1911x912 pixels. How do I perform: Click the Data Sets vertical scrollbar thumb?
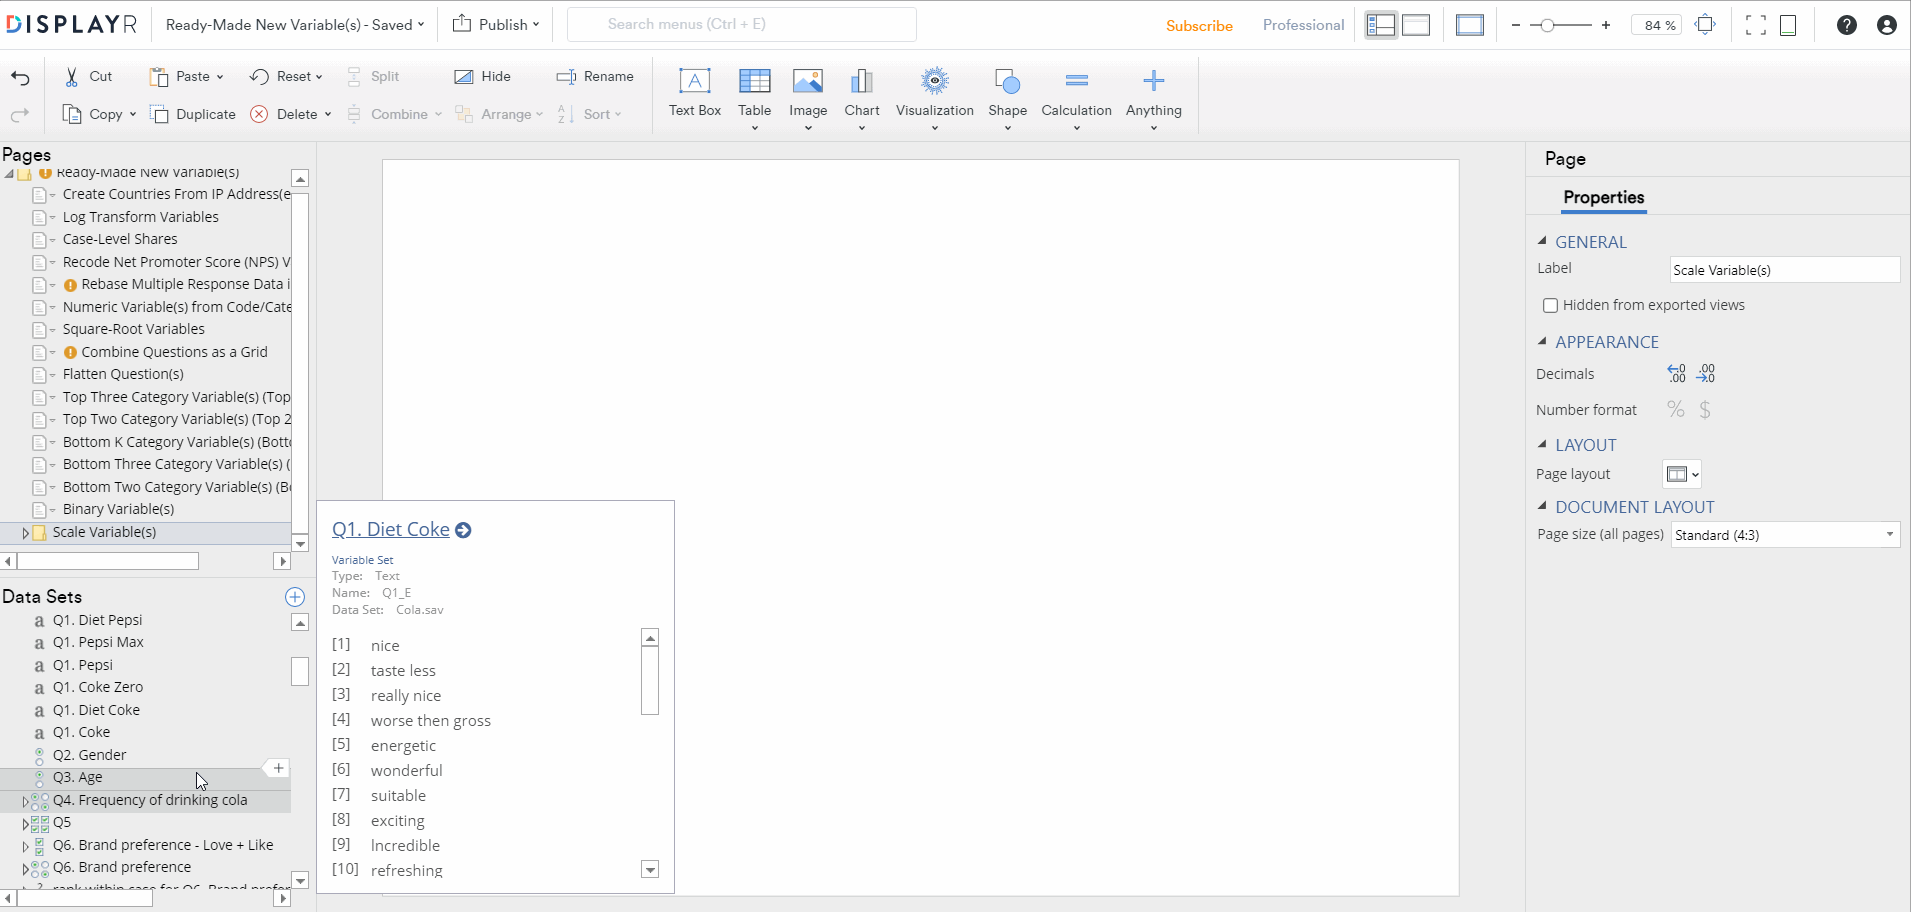[x=300, y=671]
